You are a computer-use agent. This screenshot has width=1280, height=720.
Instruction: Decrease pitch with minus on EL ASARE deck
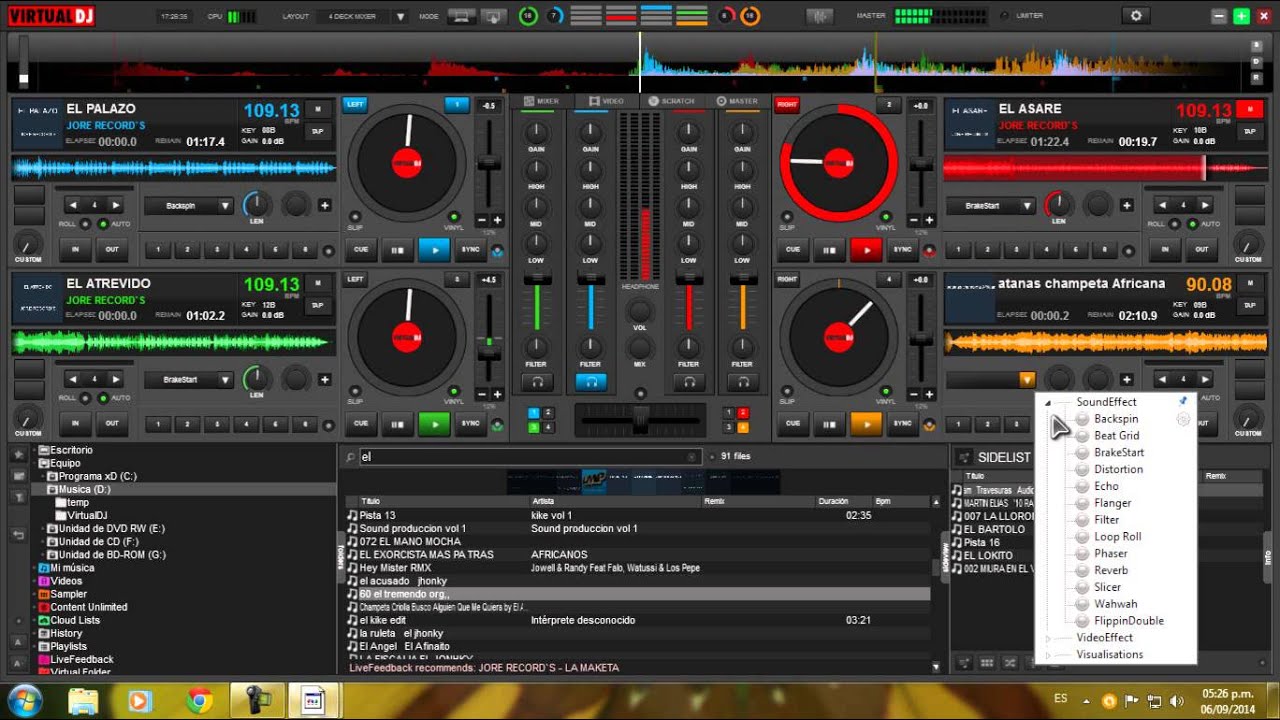click(914, 220)
